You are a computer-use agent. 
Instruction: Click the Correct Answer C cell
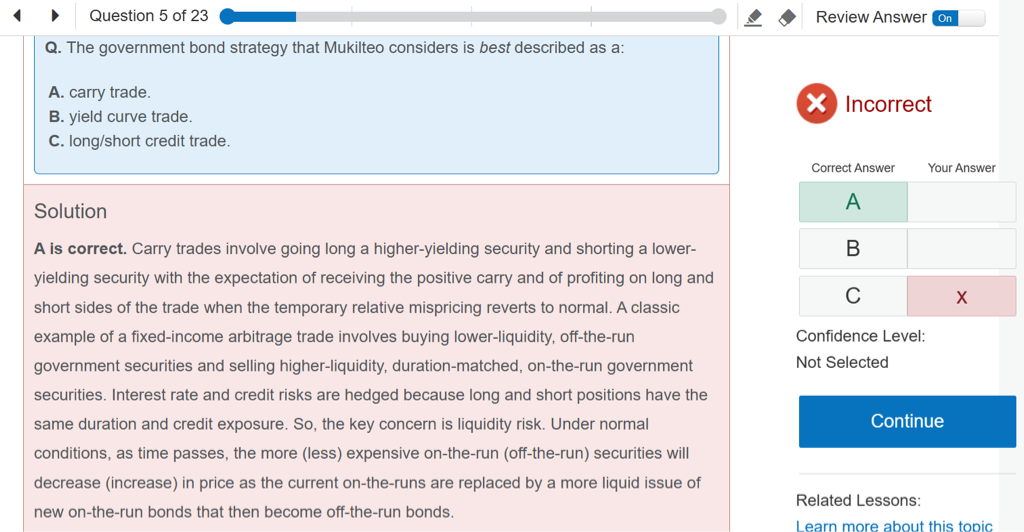(x=853, y=296)
